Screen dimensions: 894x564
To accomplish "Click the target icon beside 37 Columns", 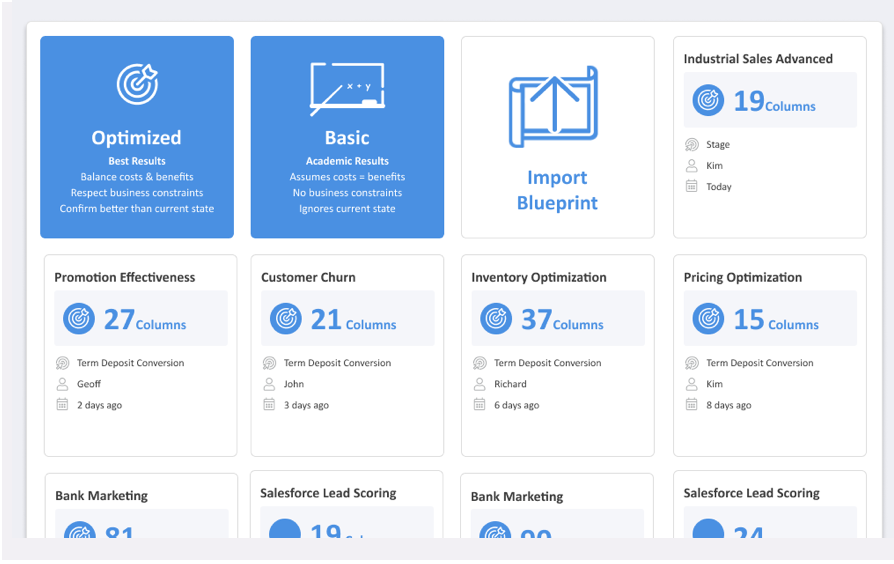I will pos(496,319).
